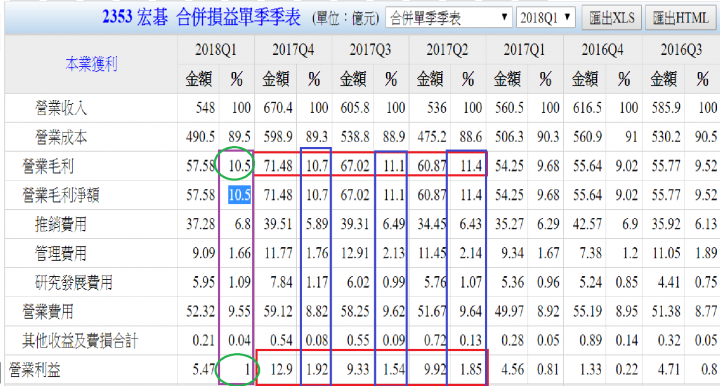Click the 89.5 cost percentage cell

[240, 137]
